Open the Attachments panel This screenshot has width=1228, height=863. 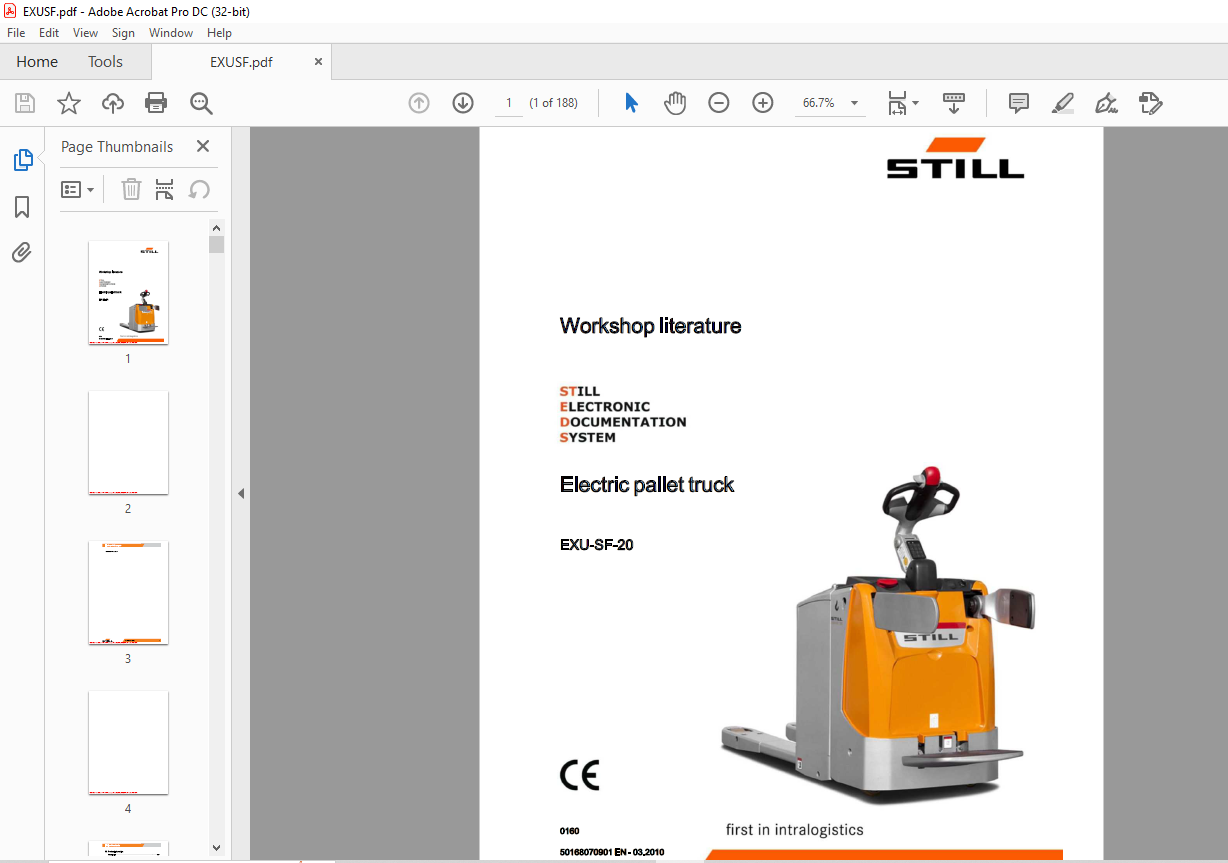[22, 252]
